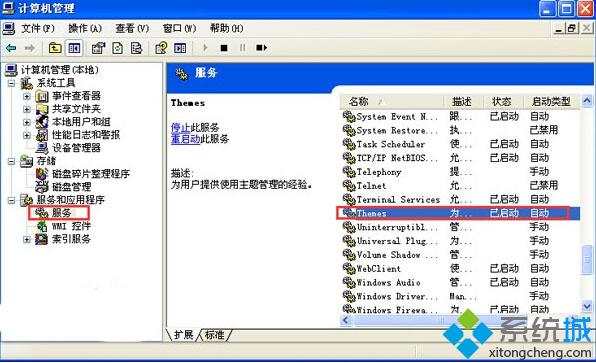This screenshot has width=596, height=363.
Task: Select the Windows Audio service row
Action: (x=460, y=282)
